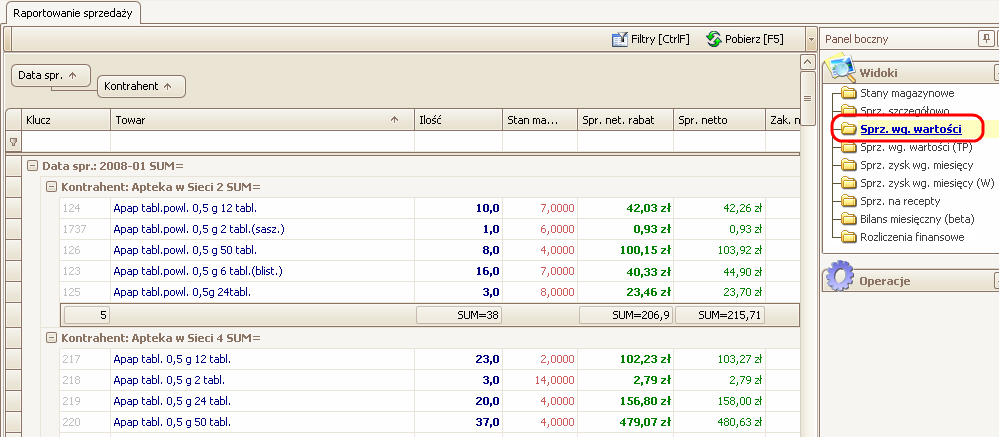The height and width of the screenshot is (437, 999).
Task: Click the Widoki magnifier icon
Action: (x=839, y=68)
